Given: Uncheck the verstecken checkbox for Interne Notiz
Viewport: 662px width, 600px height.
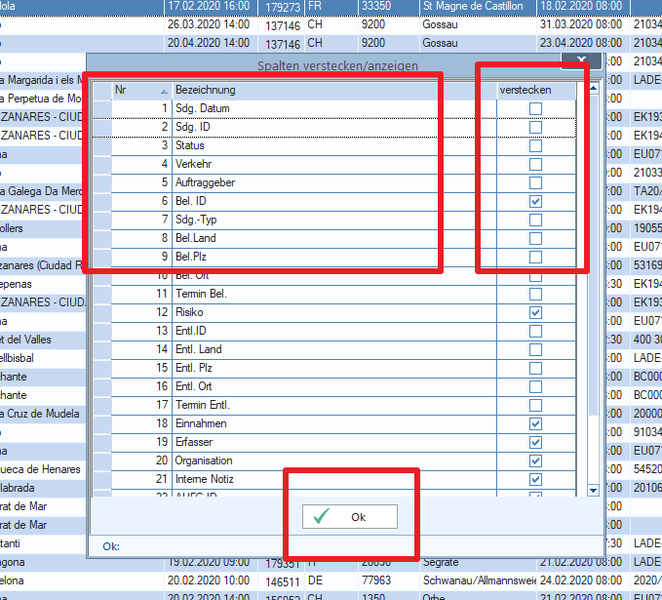Looking at the screenshot, I should tap(535, 480).
